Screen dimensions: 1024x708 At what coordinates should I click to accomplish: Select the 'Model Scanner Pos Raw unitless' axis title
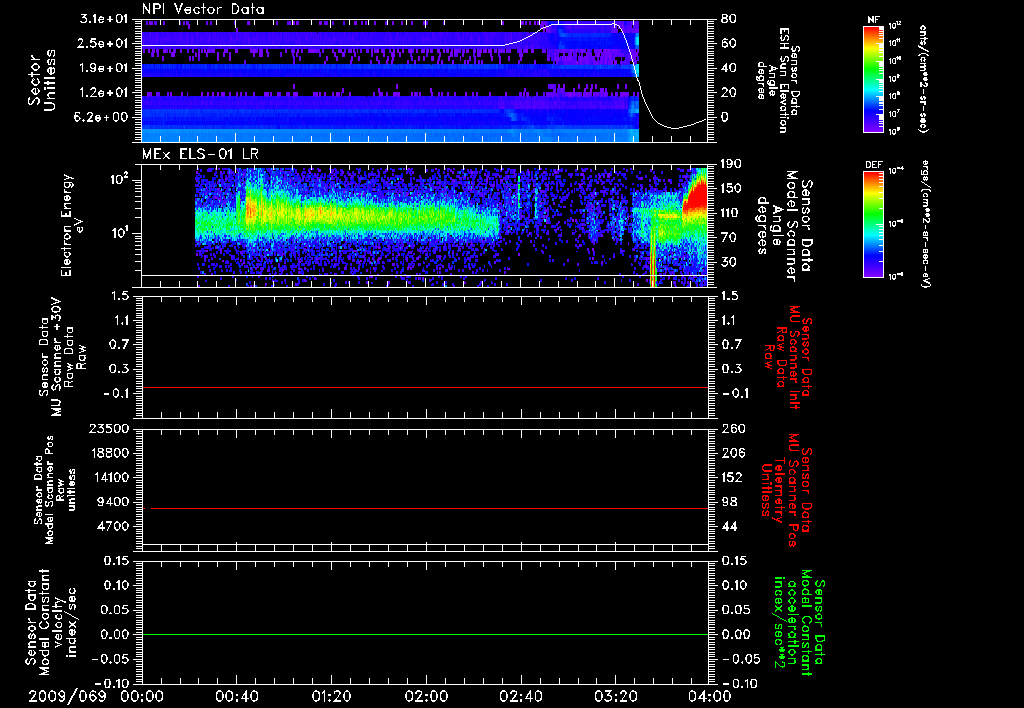55,490
